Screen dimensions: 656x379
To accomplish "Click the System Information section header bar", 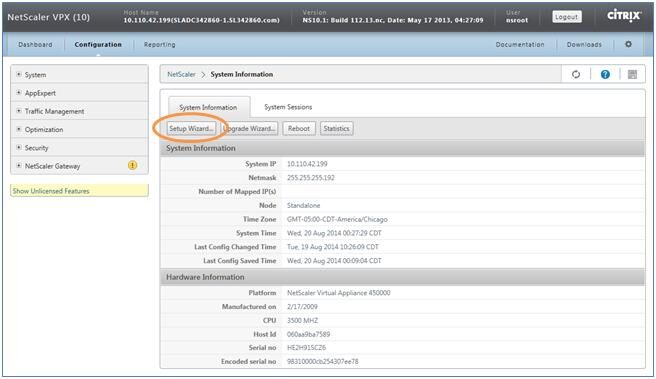I will (402, 148).
